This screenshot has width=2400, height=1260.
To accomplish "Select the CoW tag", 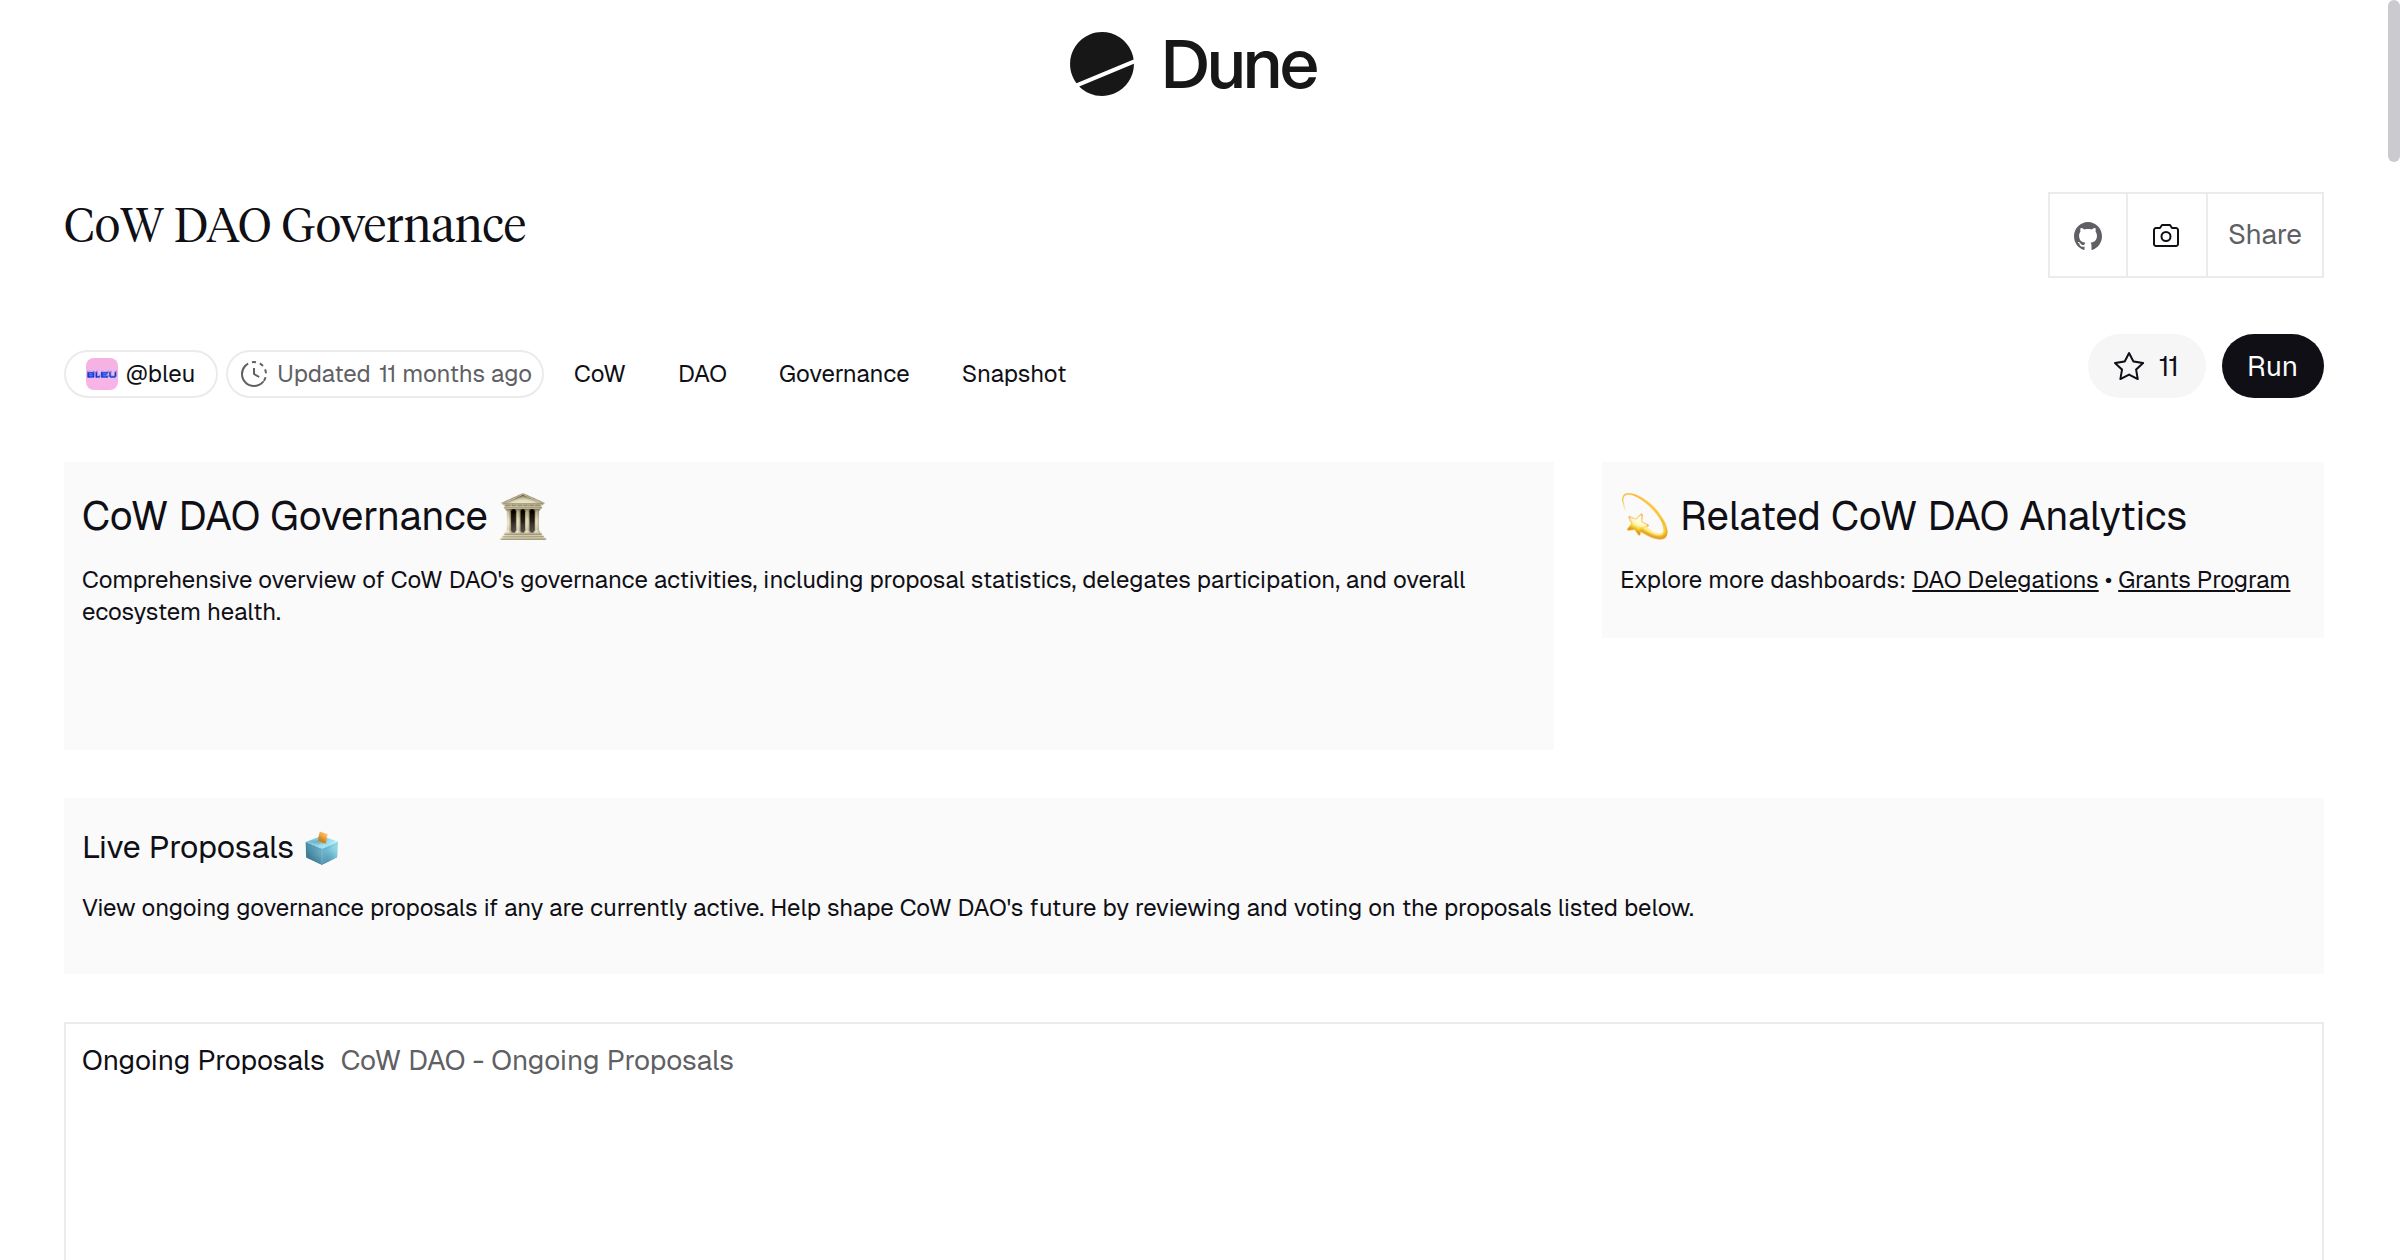I will (599, 374).
